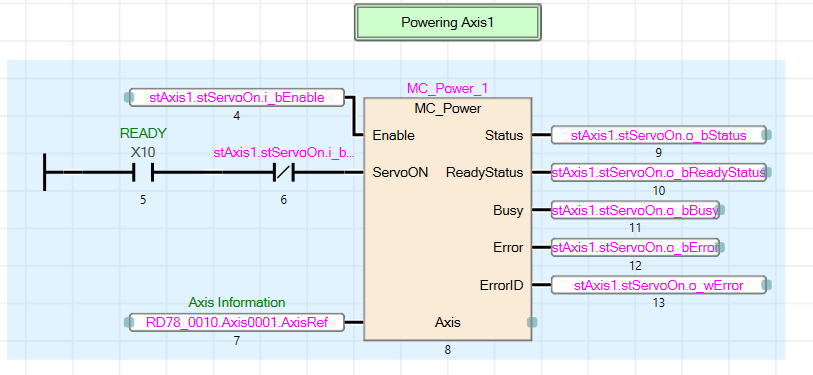813x375 pixels.
Task: Select the stAxis1.stServoOn.o_bReadyStatus output variable
Action: tap(658, 173)
